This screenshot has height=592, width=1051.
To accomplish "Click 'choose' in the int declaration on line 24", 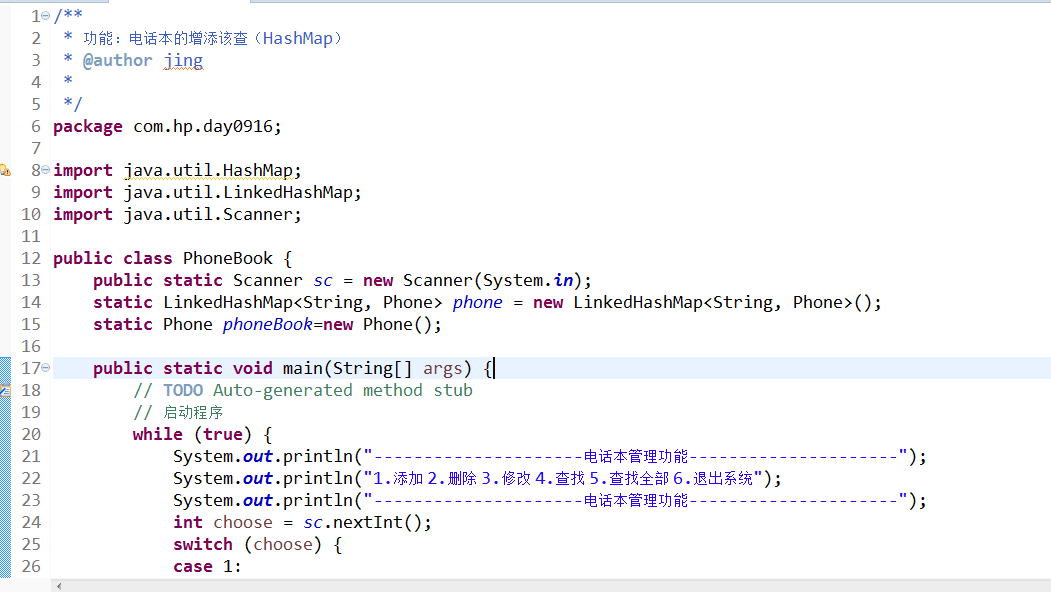I will coord(243,522).
